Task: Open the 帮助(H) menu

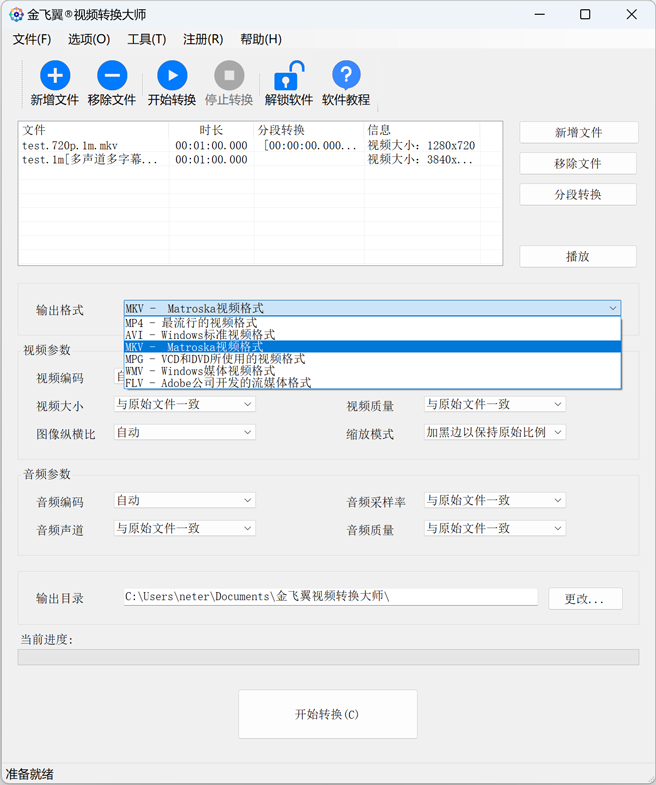Action: (261, 39)
